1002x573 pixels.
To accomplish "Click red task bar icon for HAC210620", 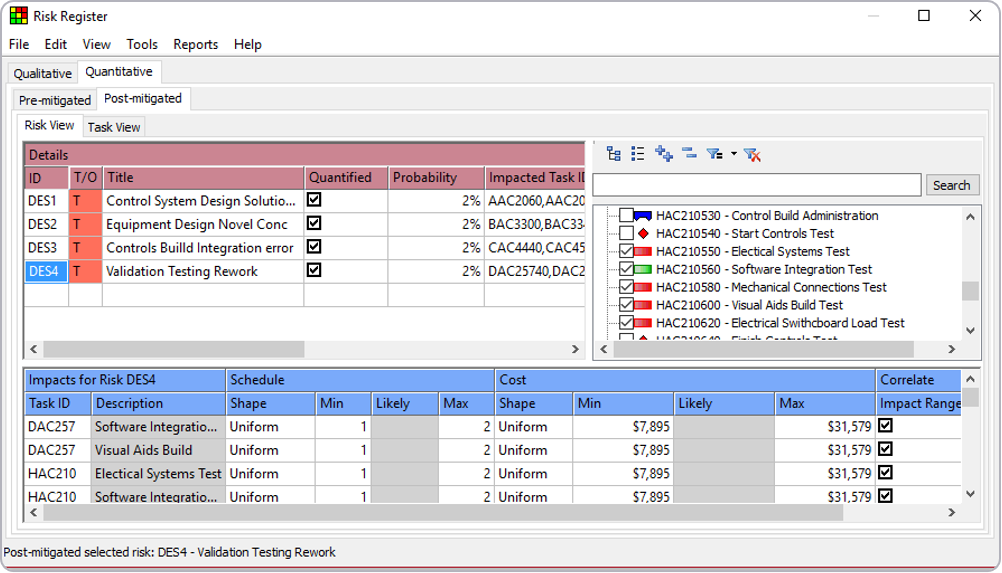I will click(x=643, y=323).
